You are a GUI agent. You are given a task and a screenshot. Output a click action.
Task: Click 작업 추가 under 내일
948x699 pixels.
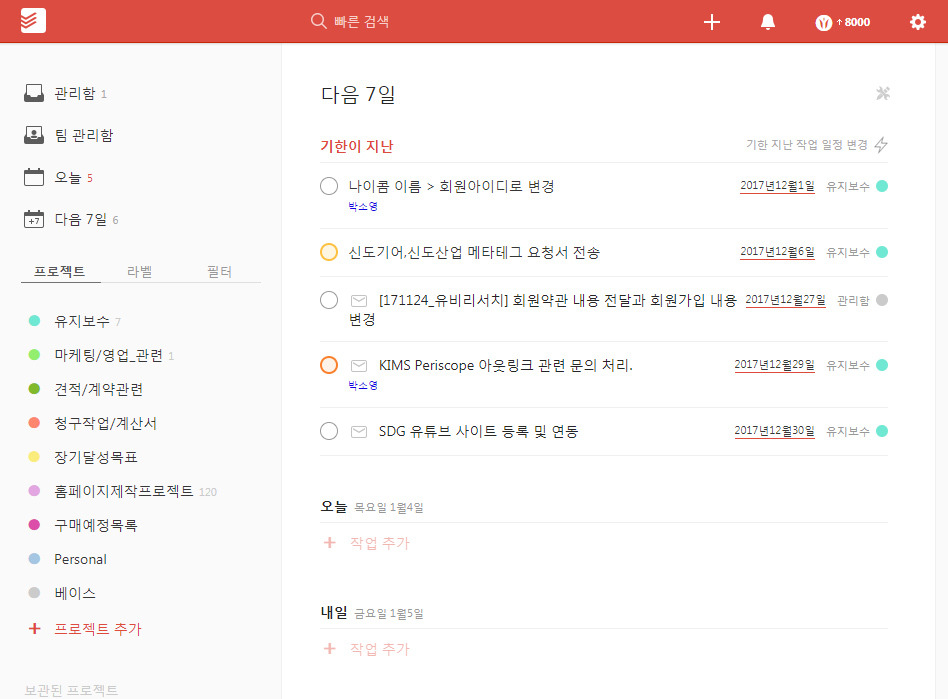(x=380, y=649)
